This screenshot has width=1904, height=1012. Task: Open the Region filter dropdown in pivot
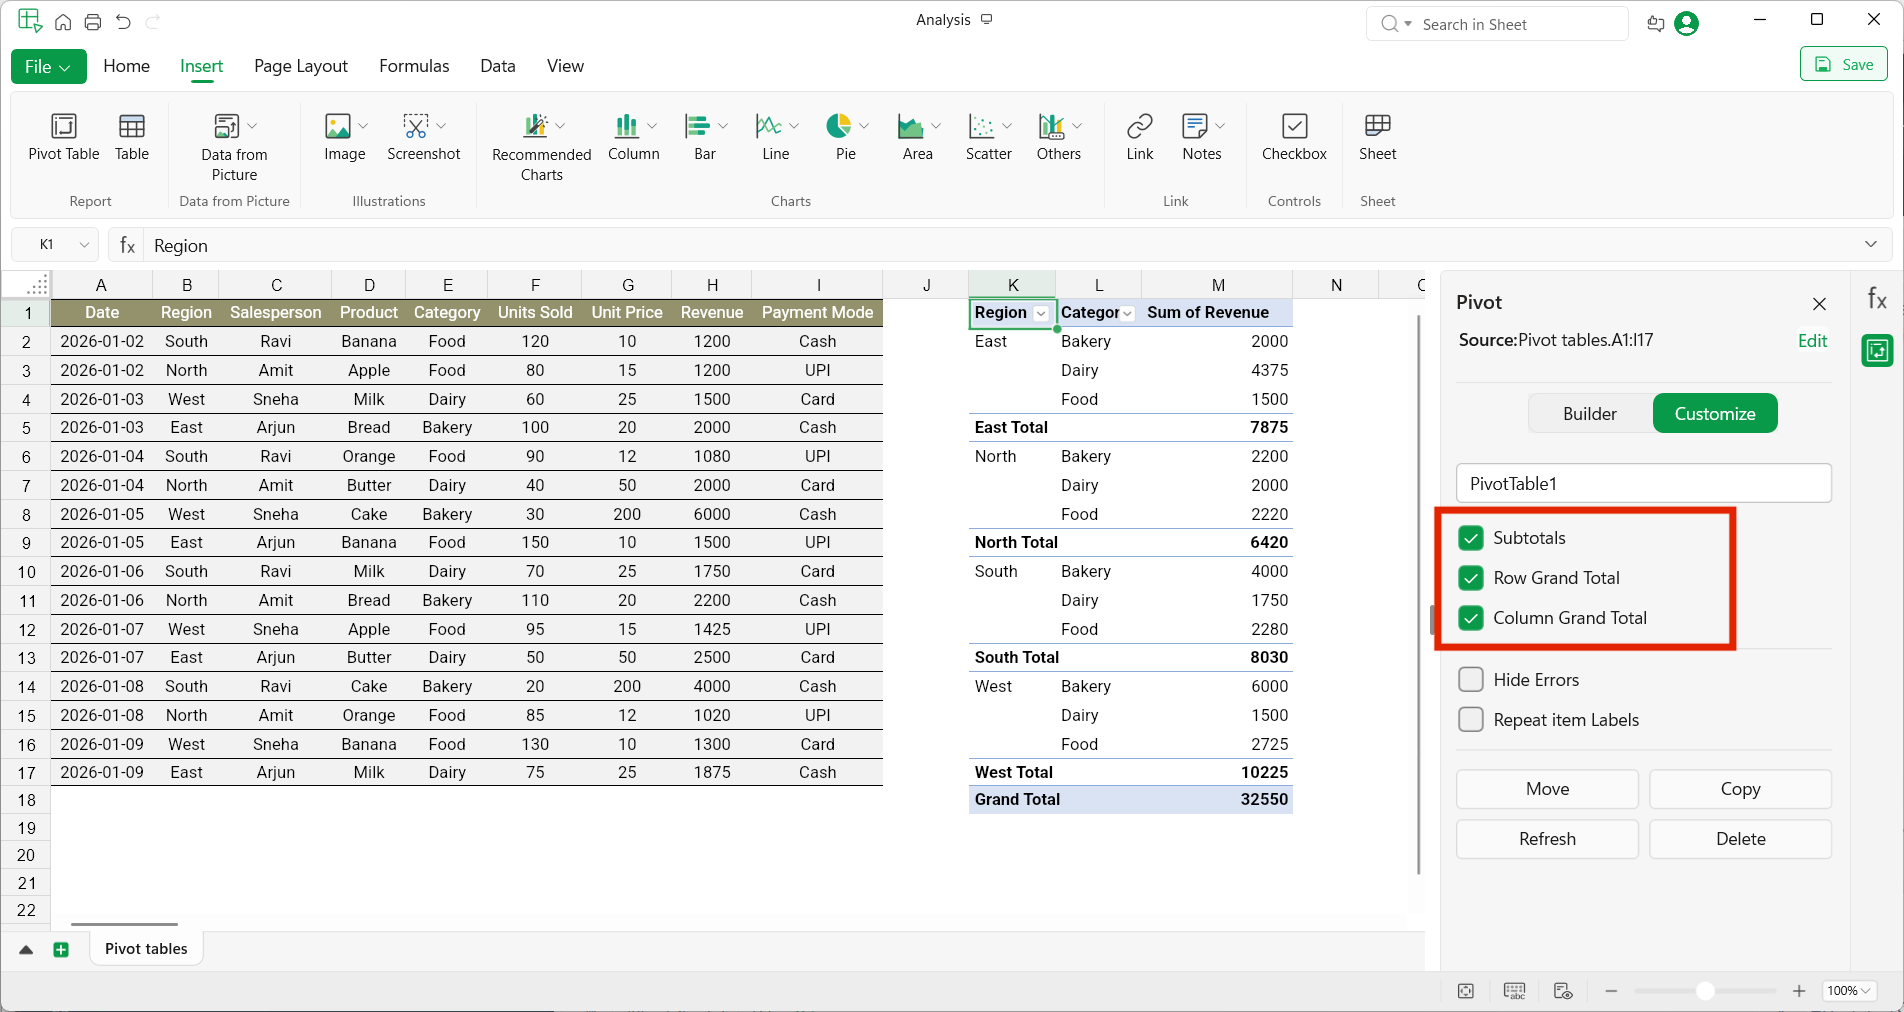pos(1041,314)
